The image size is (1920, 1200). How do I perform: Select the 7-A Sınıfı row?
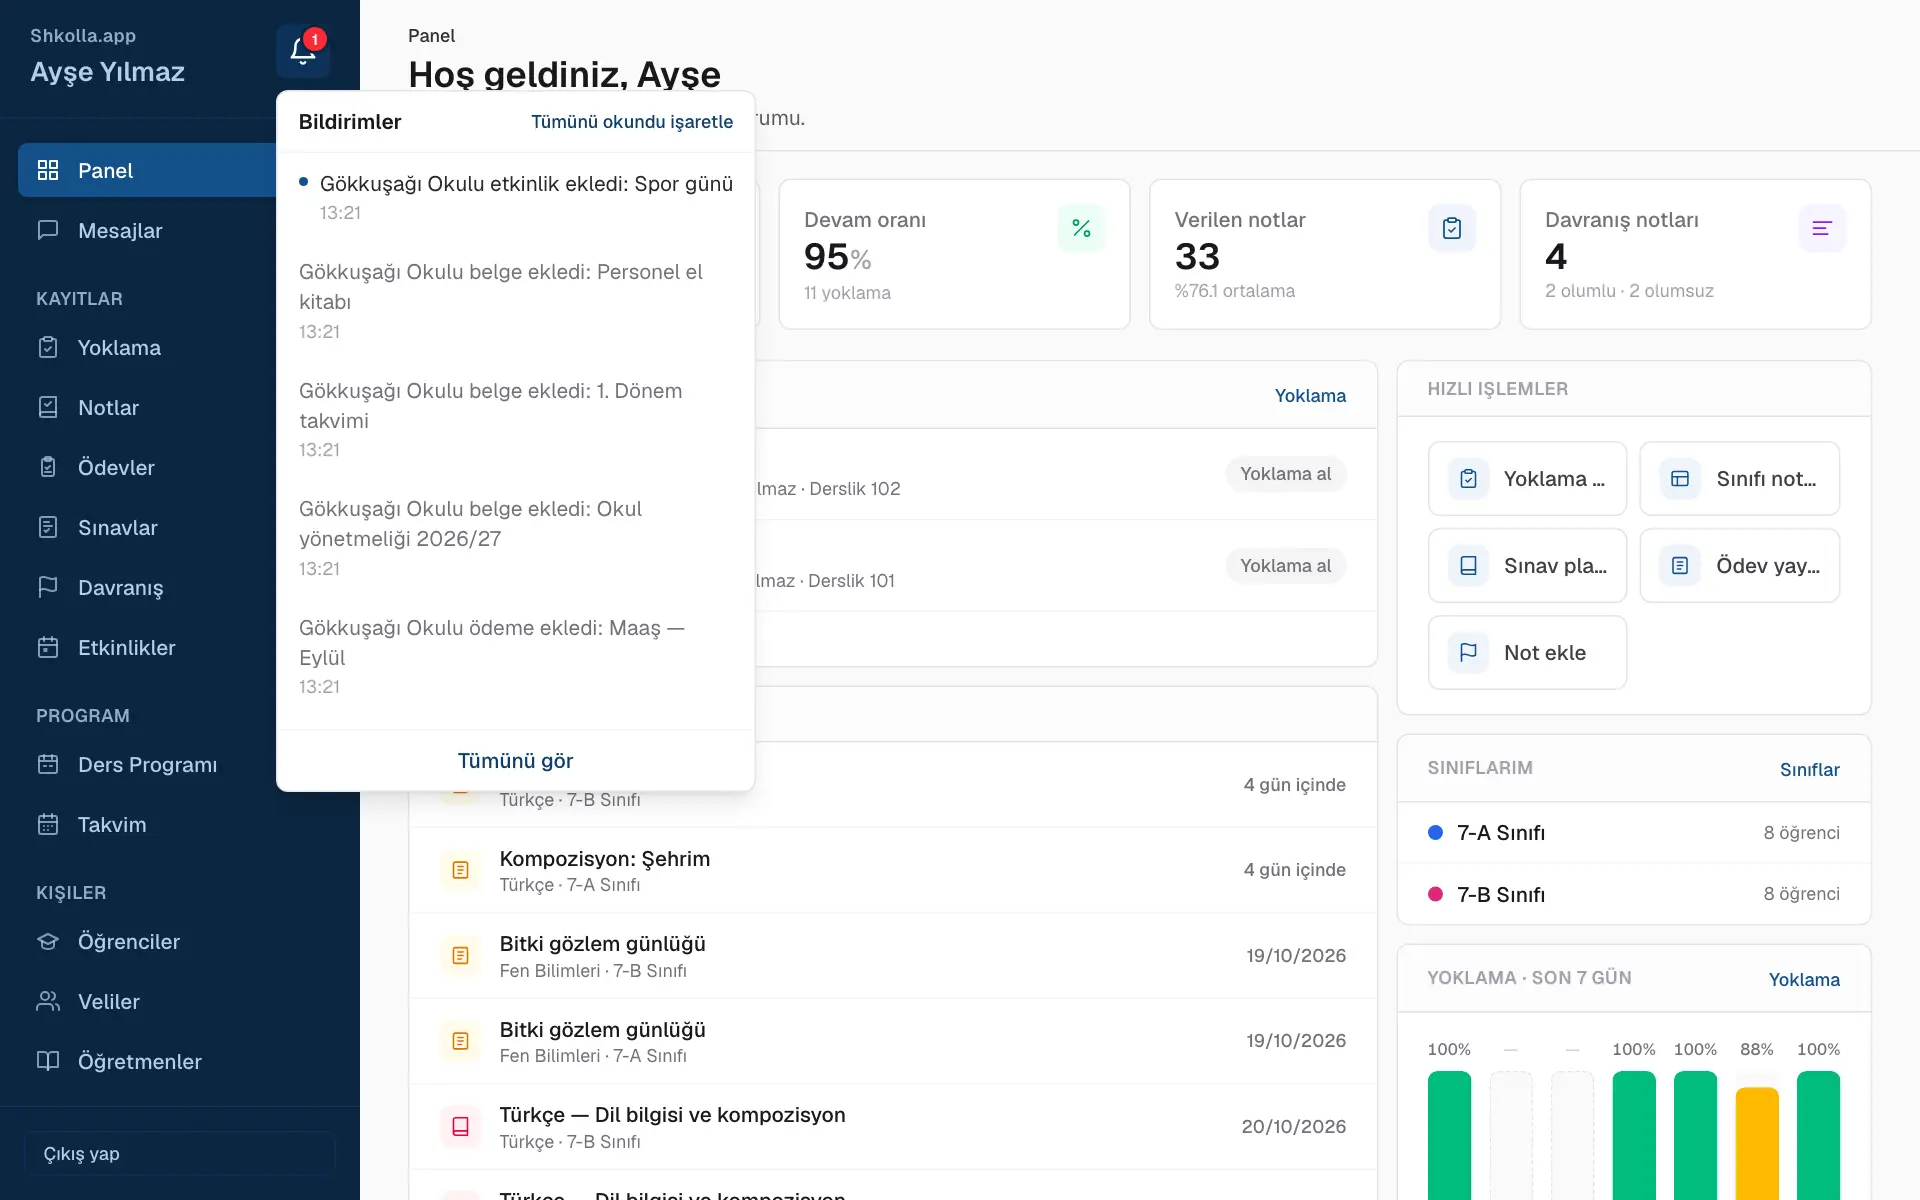1634,833
